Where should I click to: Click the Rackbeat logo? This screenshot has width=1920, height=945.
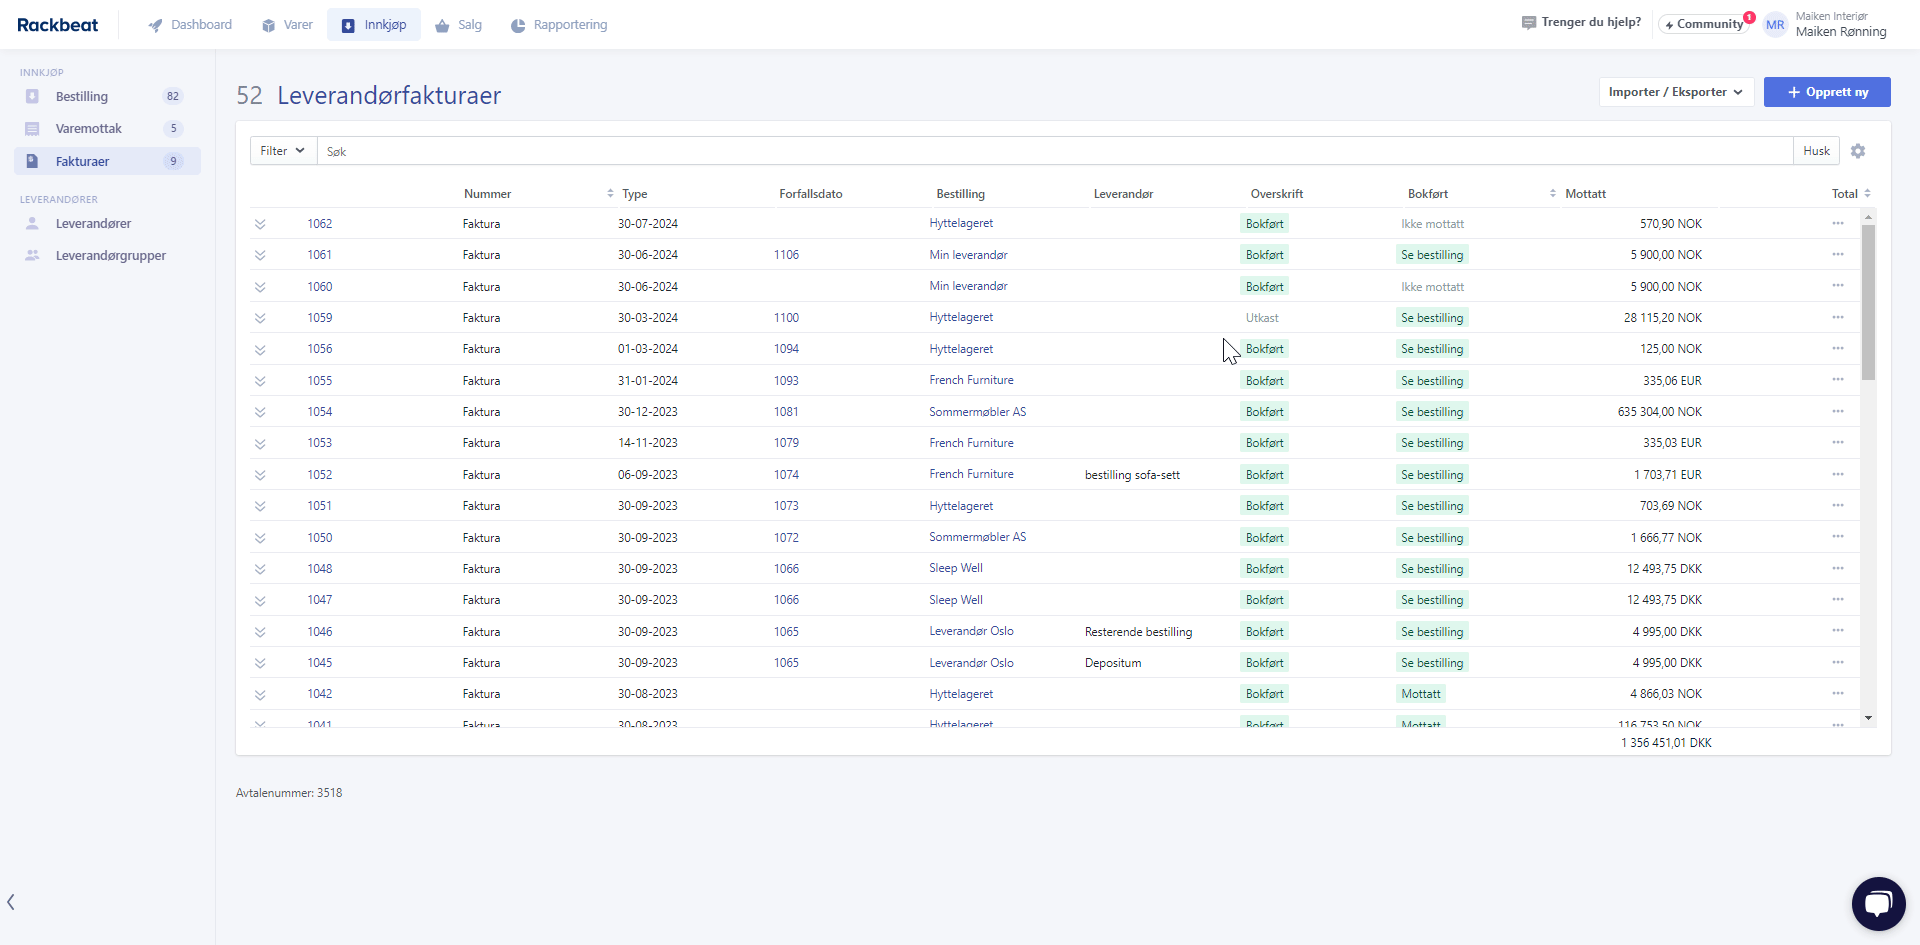57,24
